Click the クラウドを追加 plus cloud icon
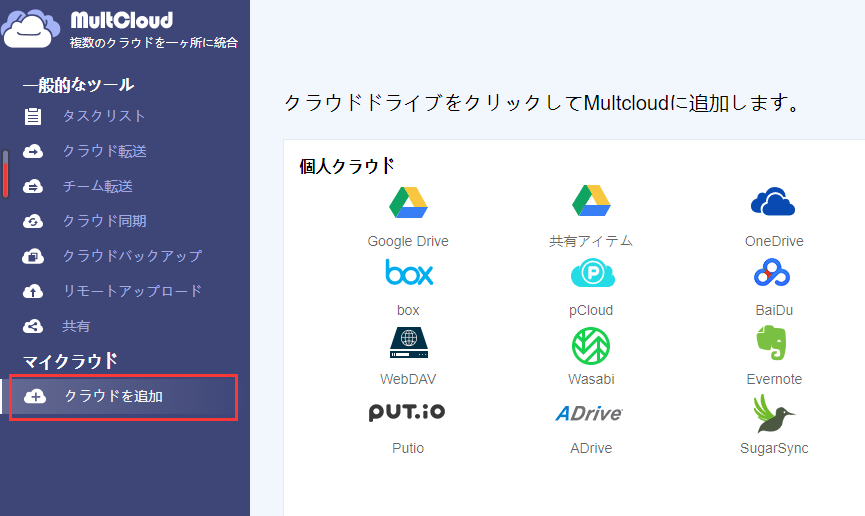This screenshot has width=865, height=516. point(35,396)
